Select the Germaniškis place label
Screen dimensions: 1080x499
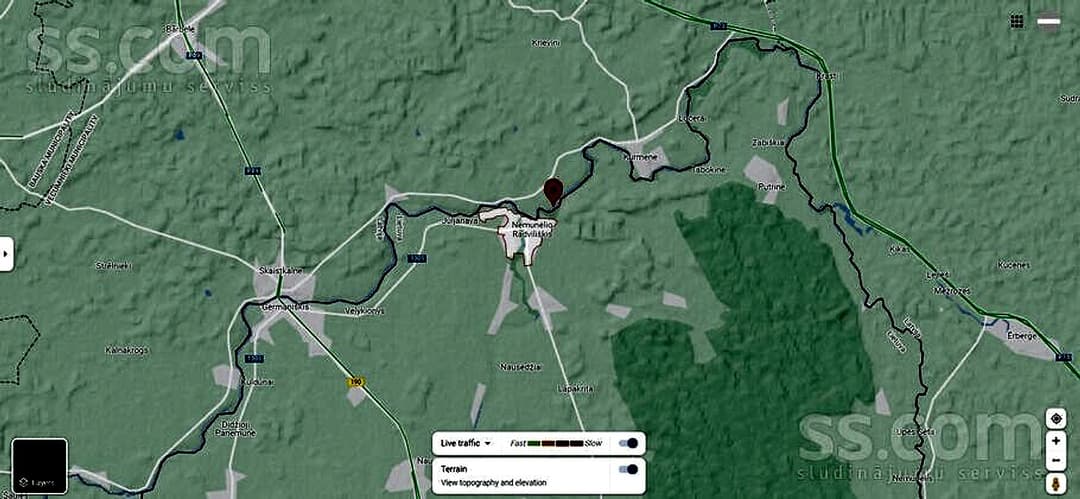point(286,305)
